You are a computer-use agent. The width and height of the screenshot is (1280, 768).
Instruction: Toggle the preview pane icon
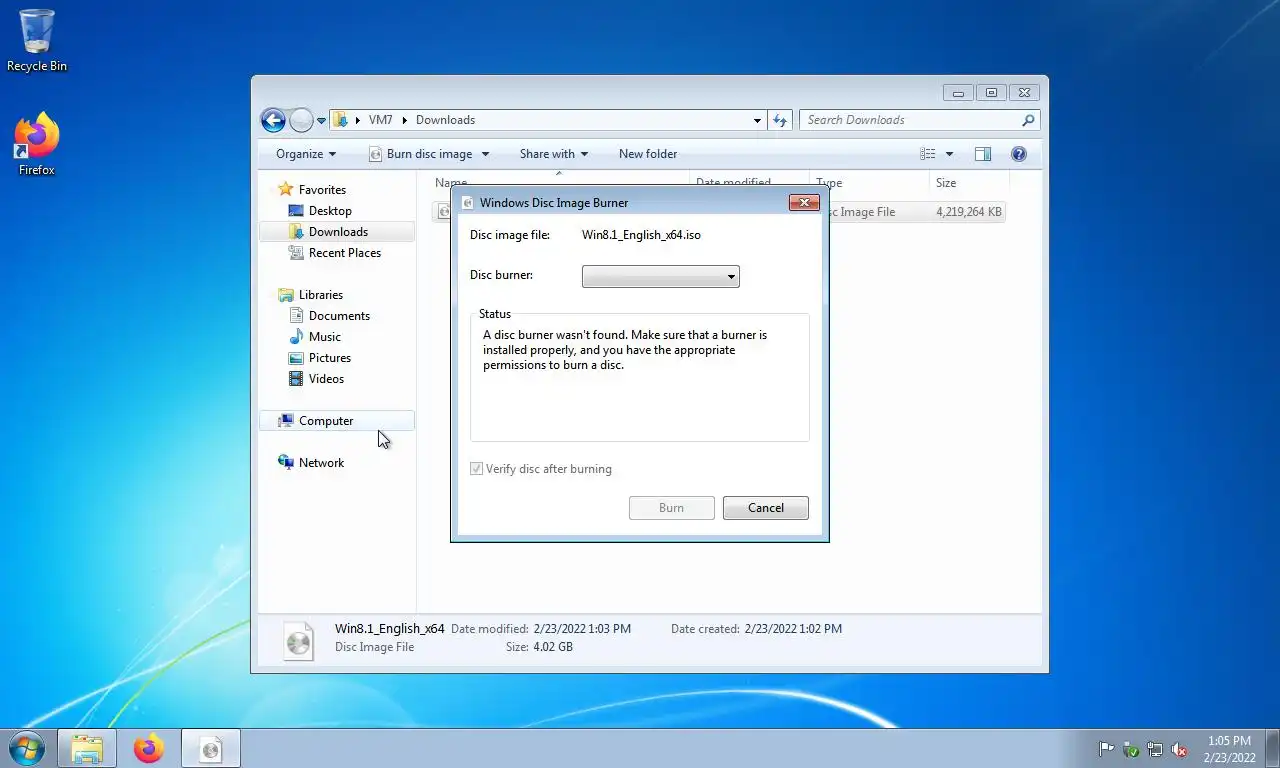click(x=983, y=154)
